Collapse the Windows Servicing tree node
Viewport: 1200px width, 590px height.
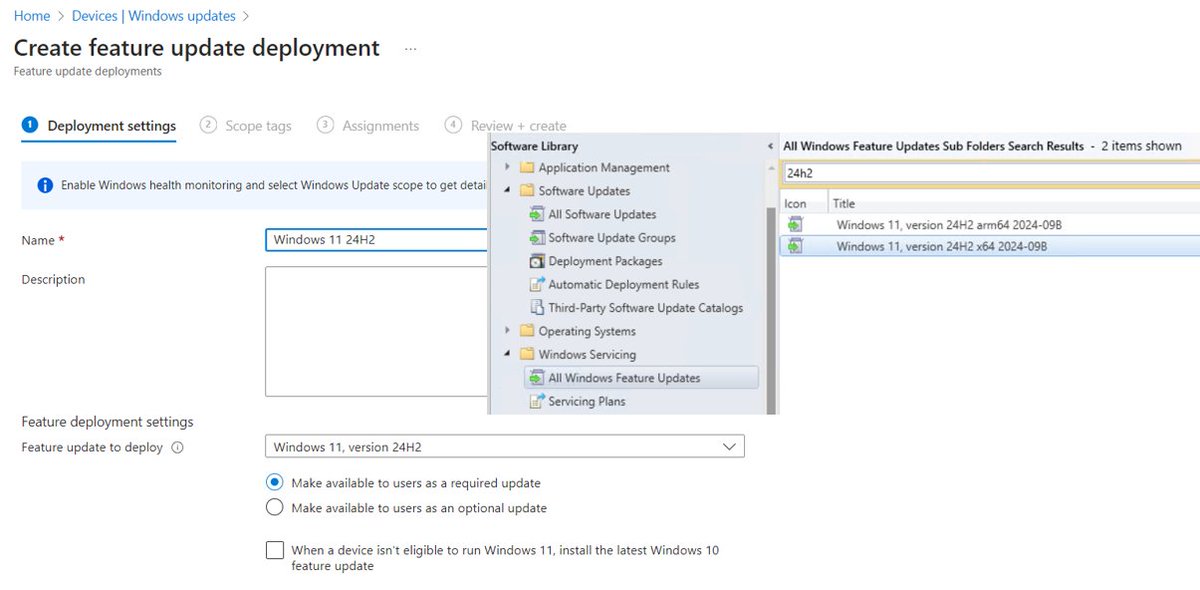(508, 354)
